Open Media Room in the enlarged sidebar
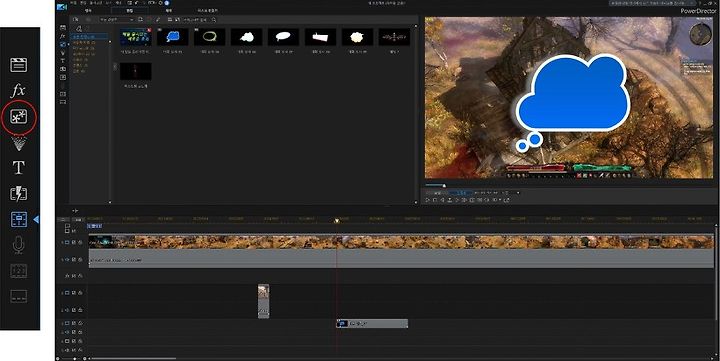Viewport: 720px width, 361px height. tap(19, 65)
